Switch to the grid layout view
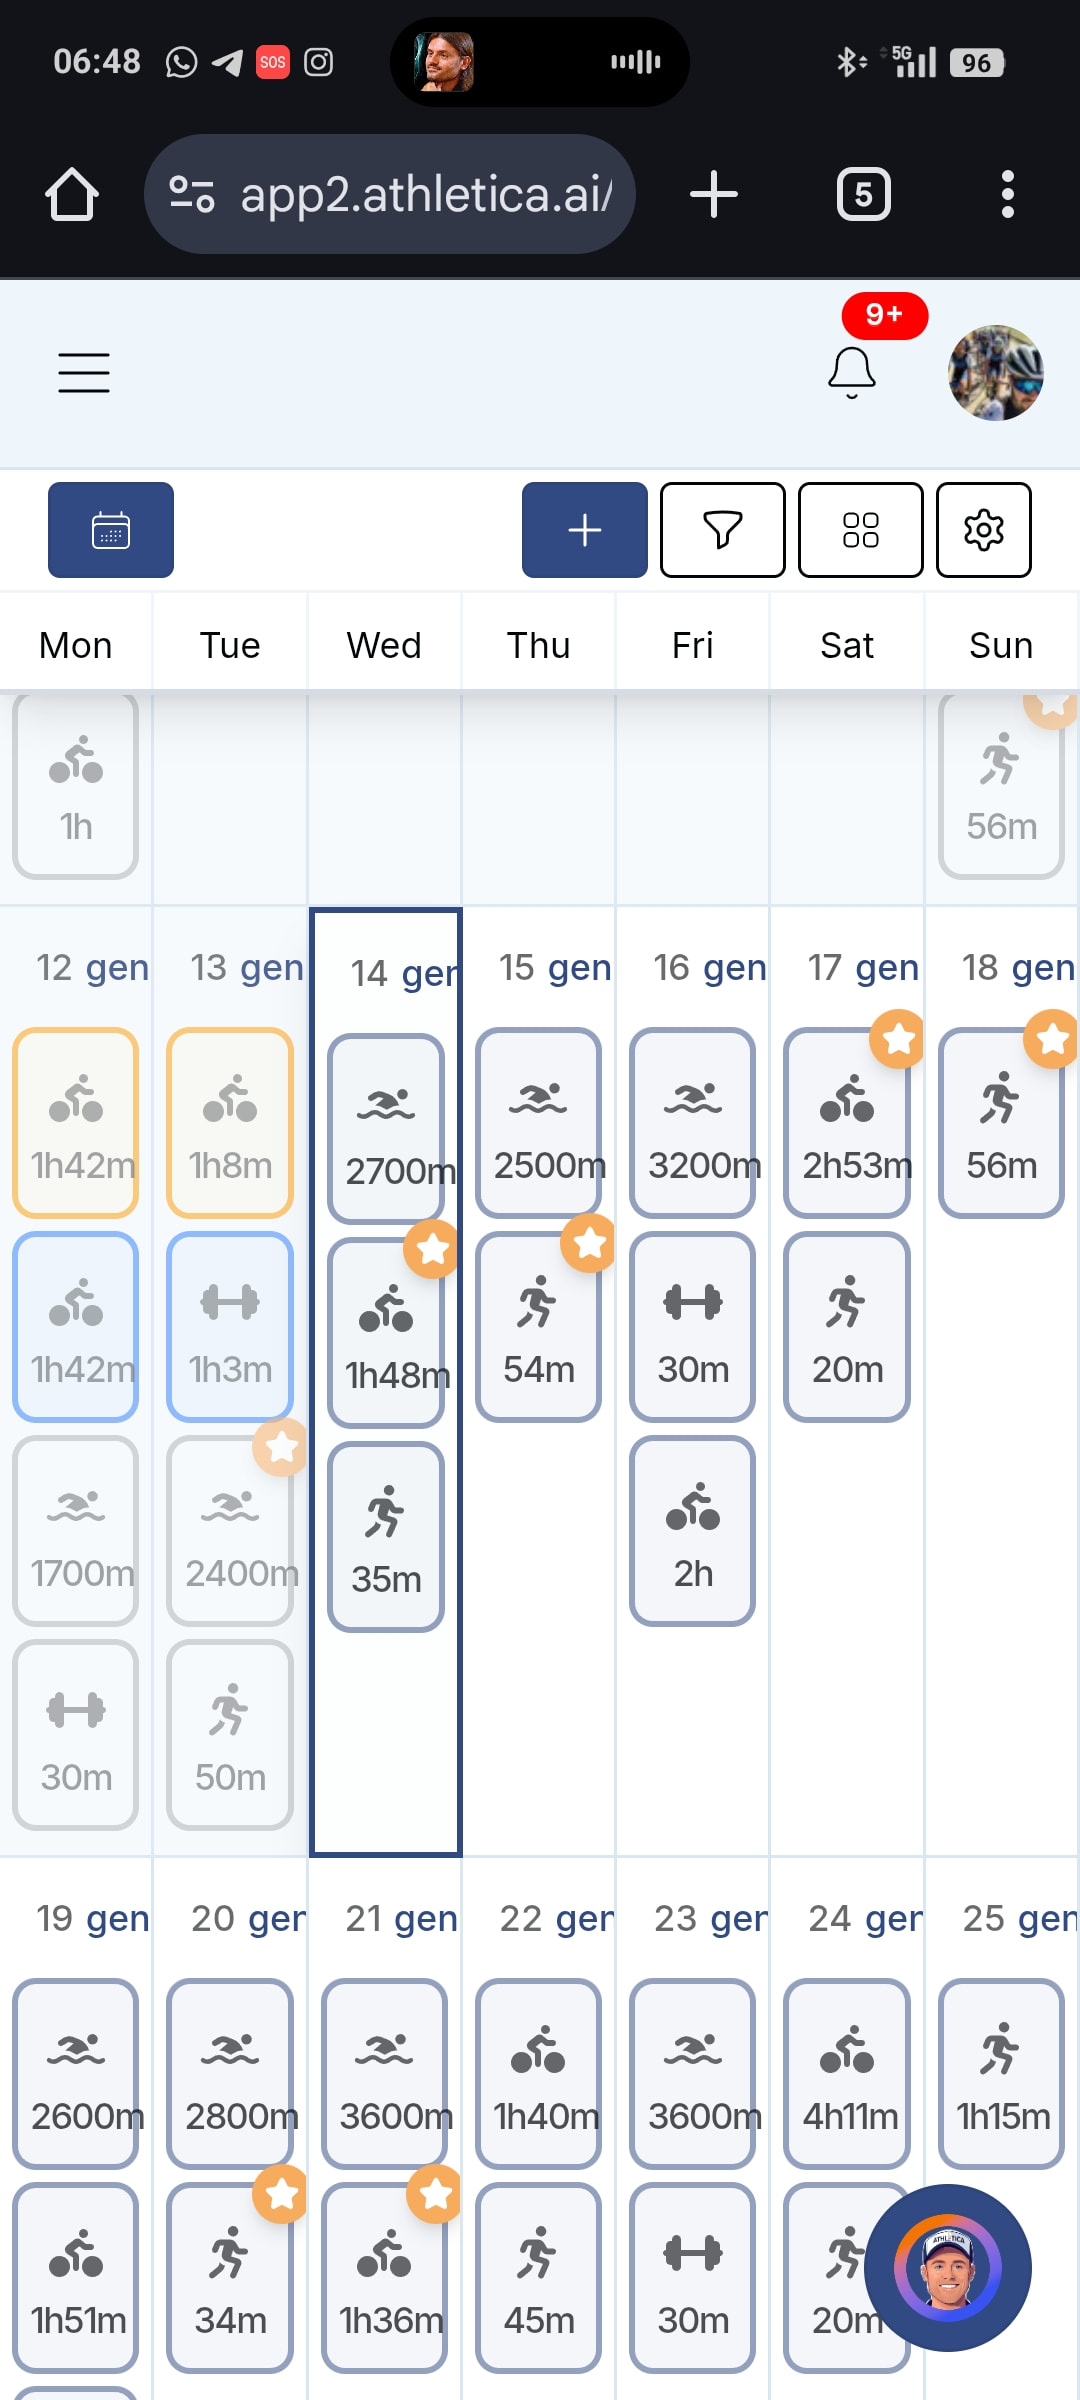The image size is (1080, 2400). (x=860, y=530)
